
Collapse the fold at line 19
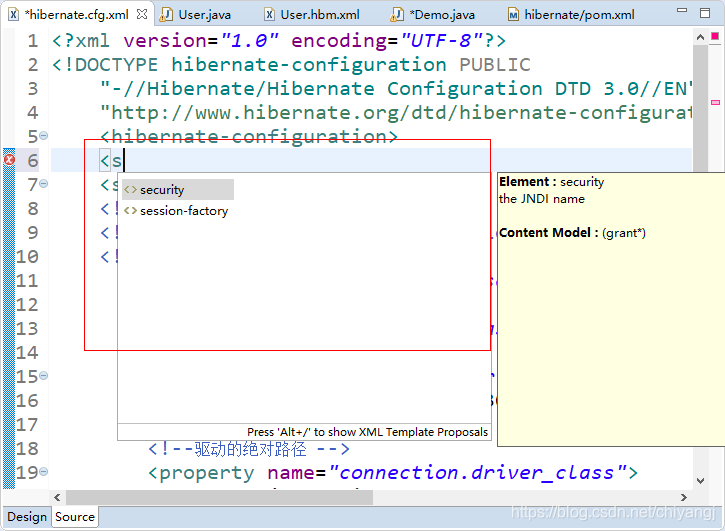point(43,472)
